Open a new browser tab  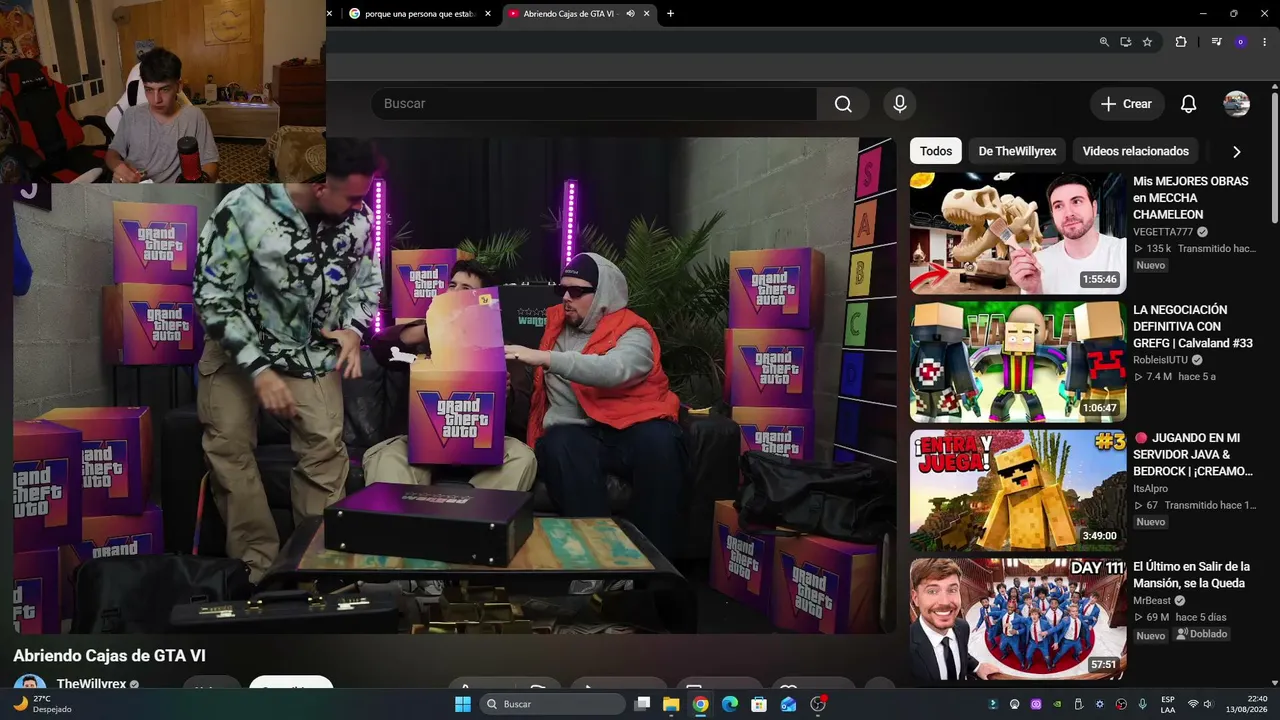point(670,14)
